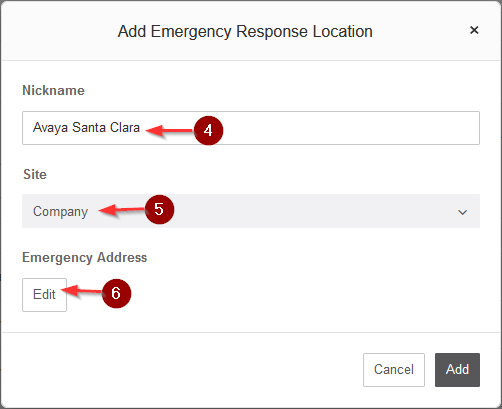Click the red arrow pointing at Avaya Santa Clara
The height and width of the screenshot is (409, 502).
pos(169,130)
